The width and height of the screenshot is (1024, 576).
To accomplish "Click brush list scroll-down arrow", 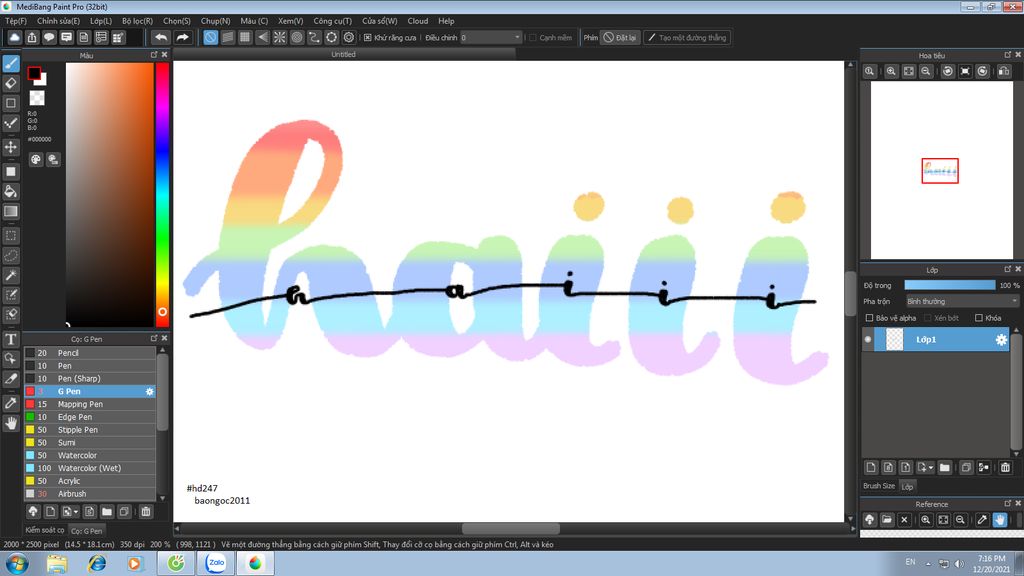I will (162, 498).
